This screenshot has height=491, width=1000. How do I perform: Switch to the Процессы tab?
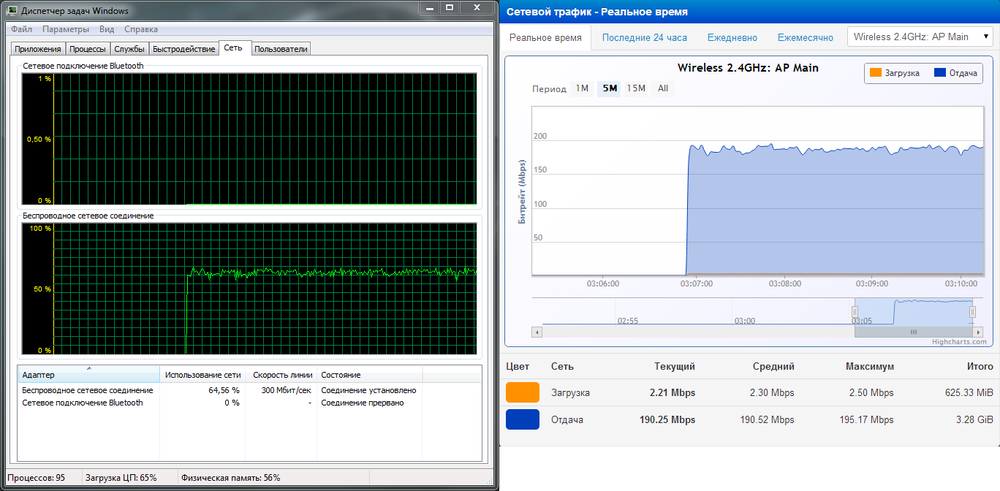pyautogui.click(x=87, y=49)
